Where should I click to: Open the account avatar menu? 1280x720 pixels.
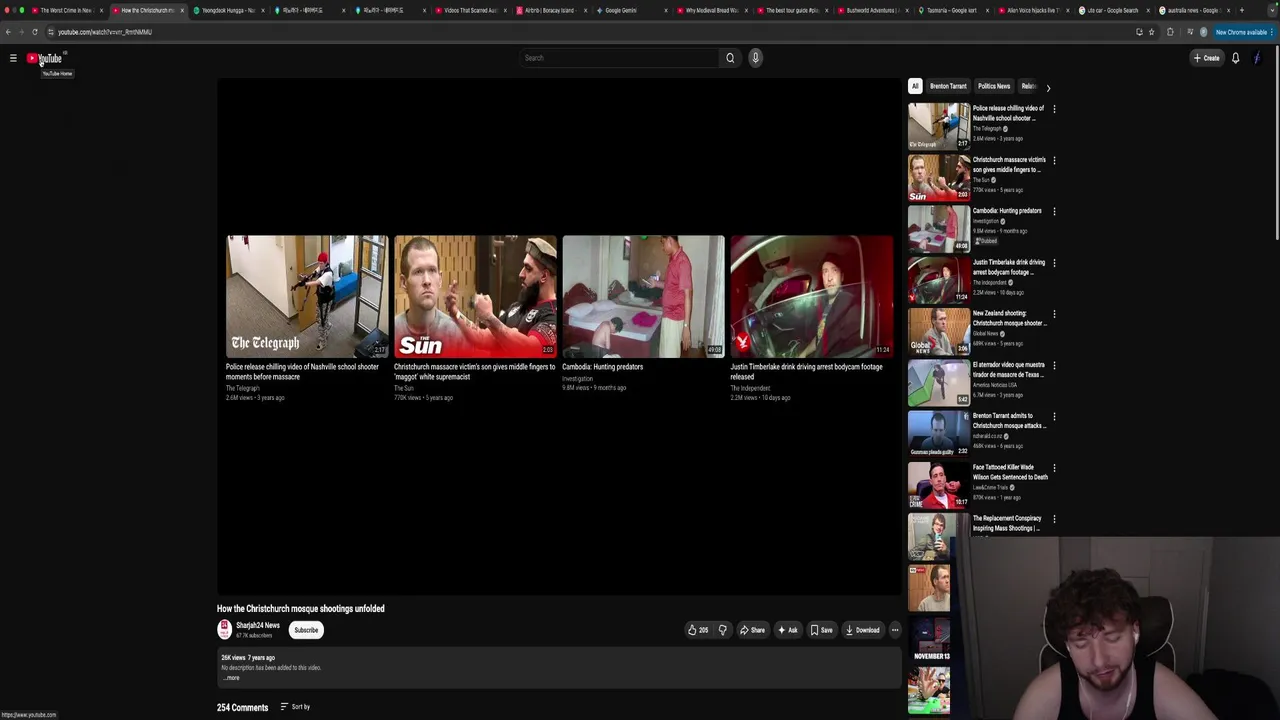[1257, 58]
